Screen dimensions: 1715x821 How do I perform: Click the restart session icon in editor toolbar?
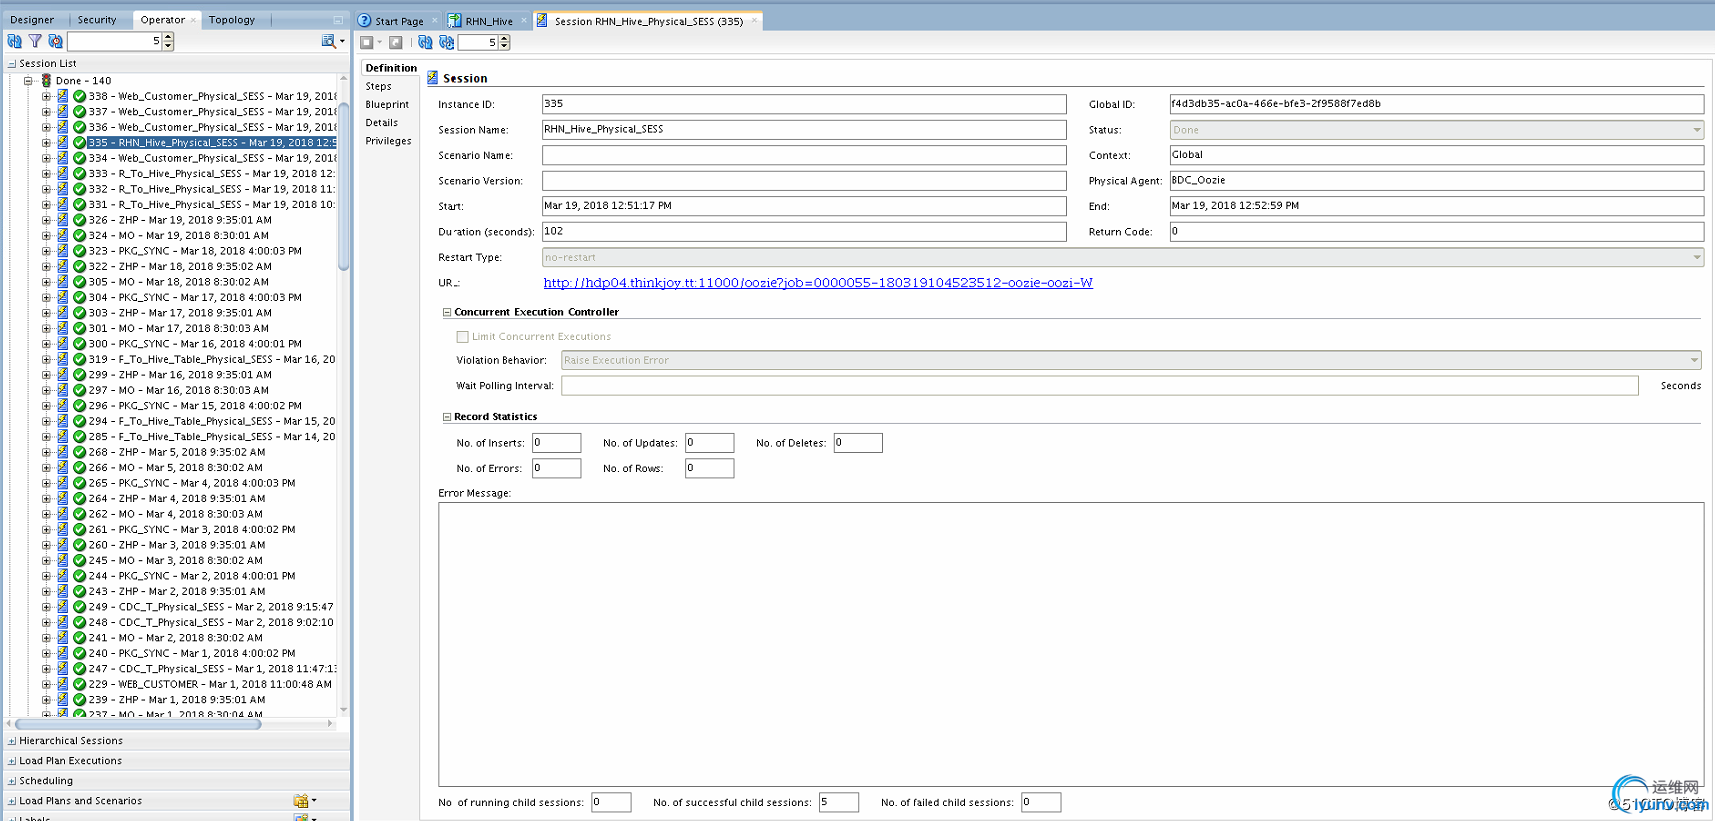[396, 42]
